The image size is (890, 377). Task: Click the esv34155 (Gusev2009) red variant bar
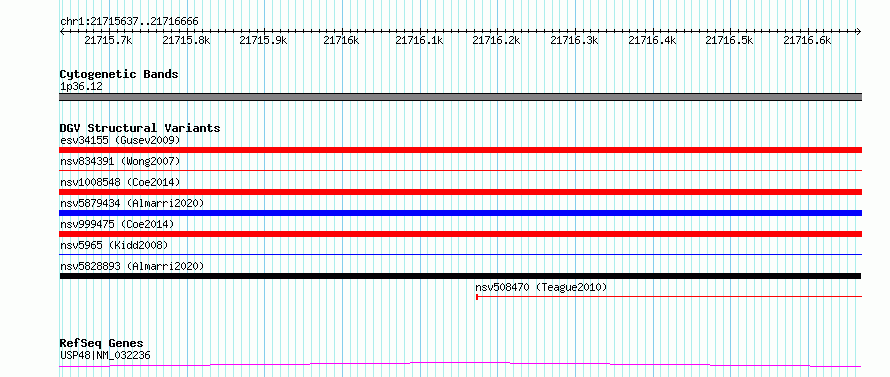[460, 150]
